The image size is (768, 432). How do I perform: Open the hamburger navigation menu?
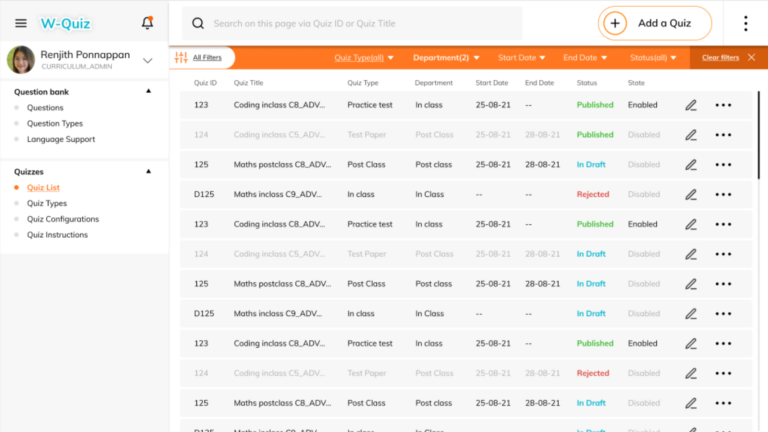pyautogui.click(x=21, y=23)
